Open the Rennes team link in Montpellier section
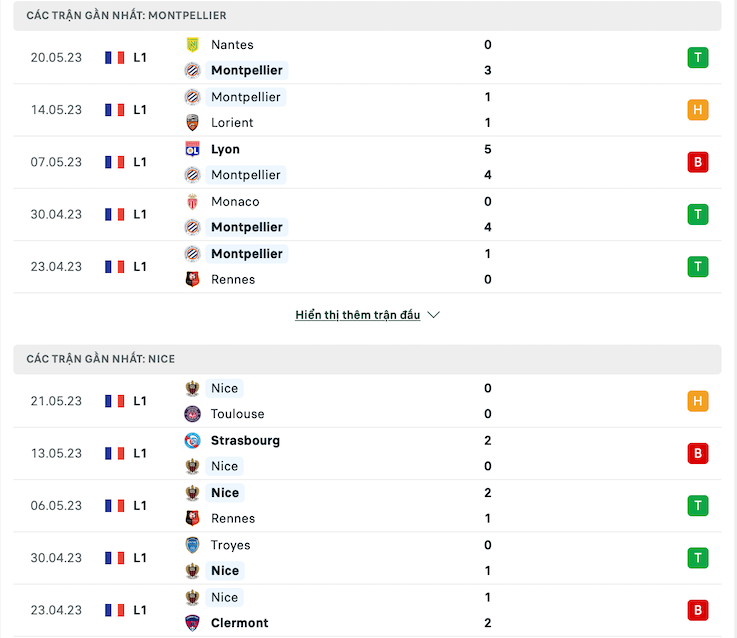The height and width of the screenshot is (638, 737). pyautogui.click(x=233, y=280)
